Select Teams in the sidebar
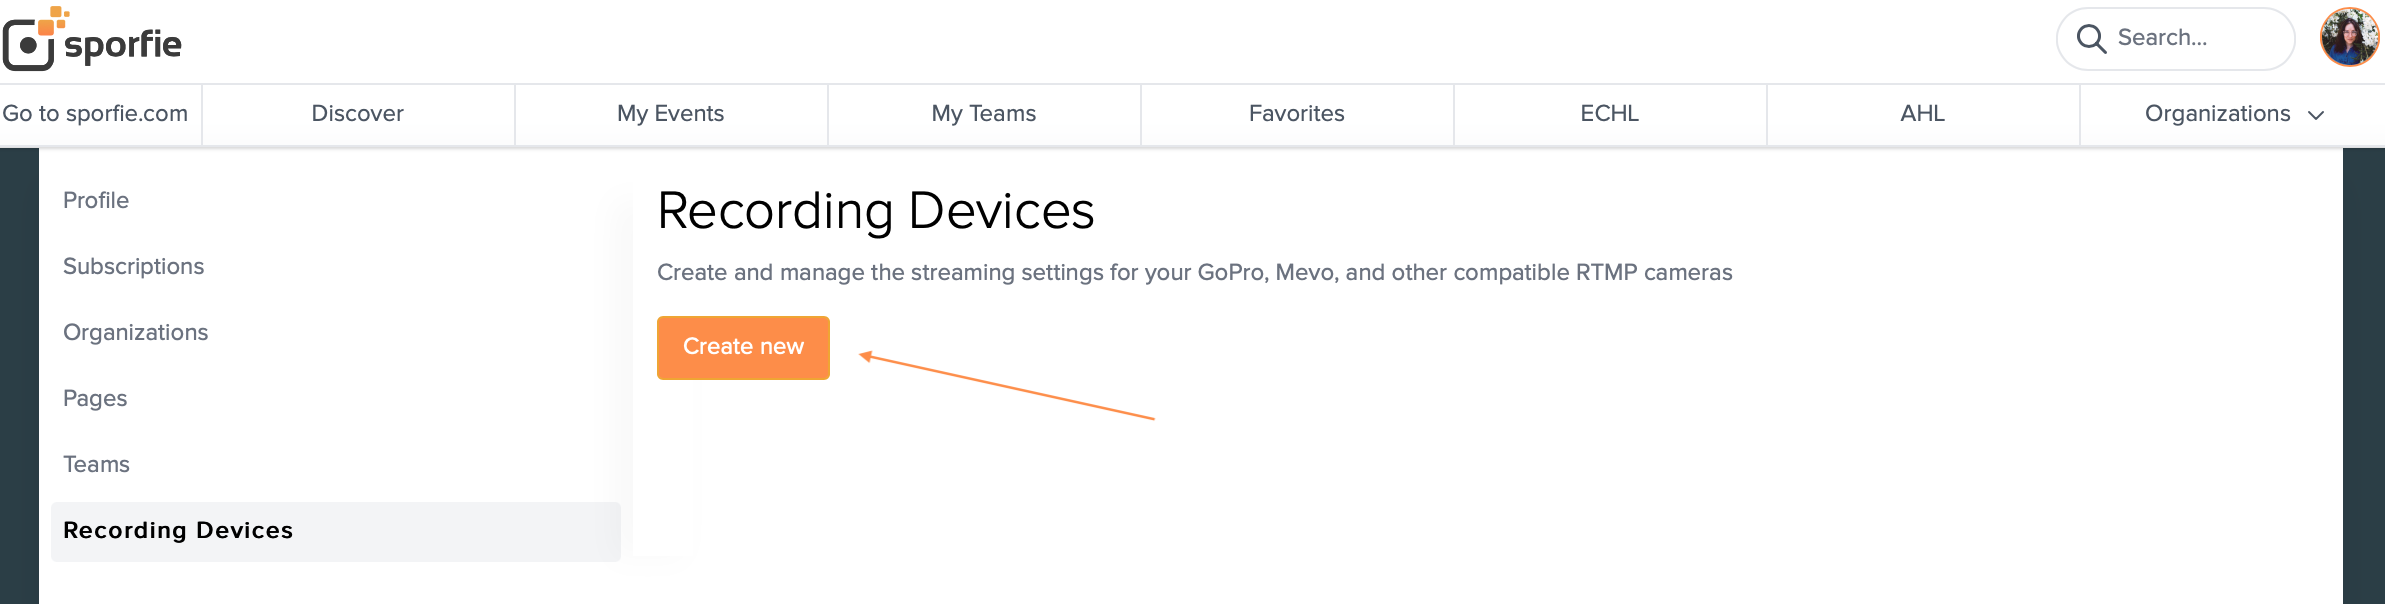Screen dimensions: 2385x604 pos(96,464)
